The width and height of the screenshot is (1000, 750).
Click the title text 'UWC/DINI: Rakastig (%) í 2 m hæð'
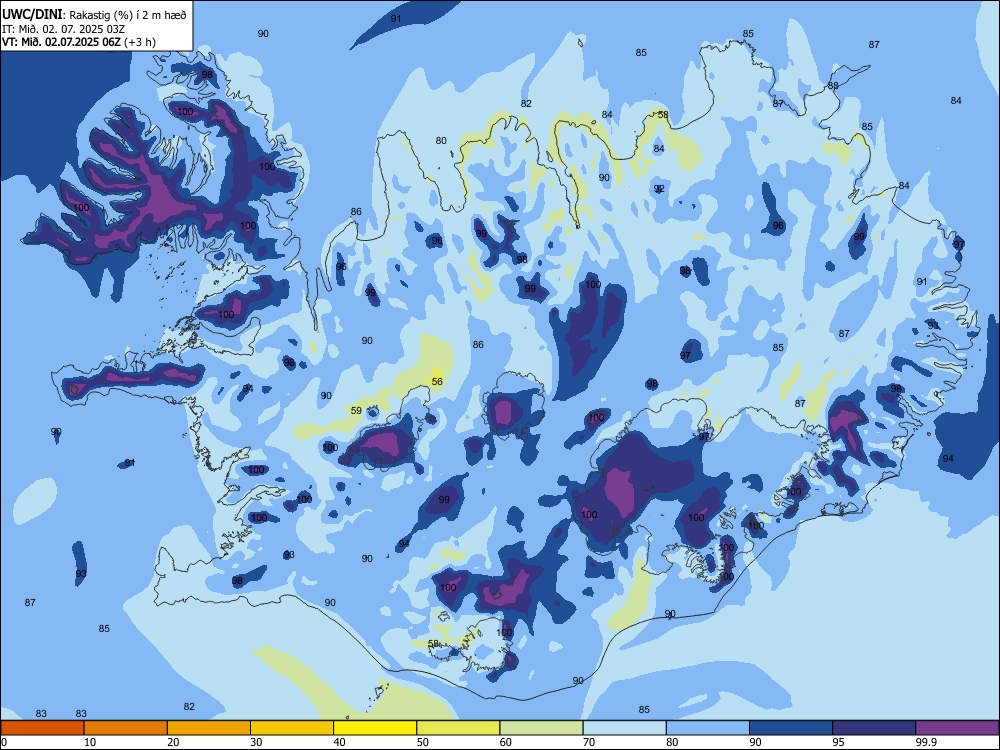[x=94, y=15]
